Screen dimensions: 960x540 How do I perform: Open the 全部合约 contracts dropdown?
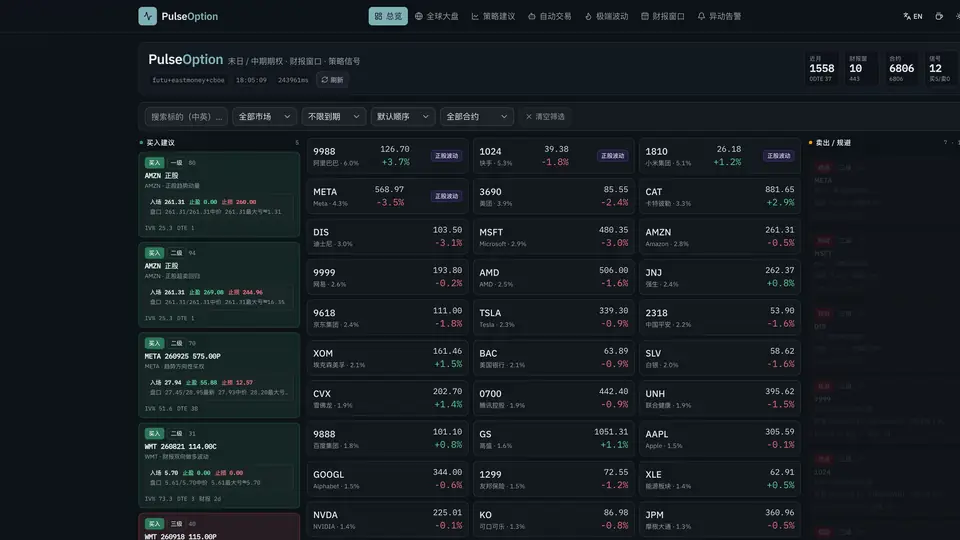pyautogui.click(x=477, y=116)
